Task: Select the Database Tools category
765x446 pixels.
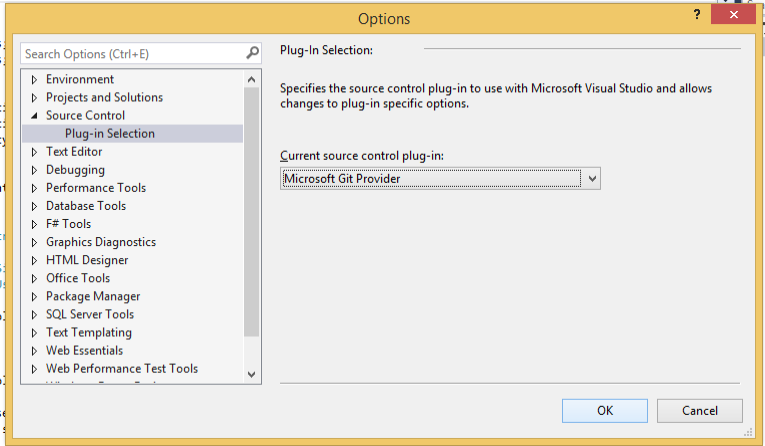Action: [86, 206]
